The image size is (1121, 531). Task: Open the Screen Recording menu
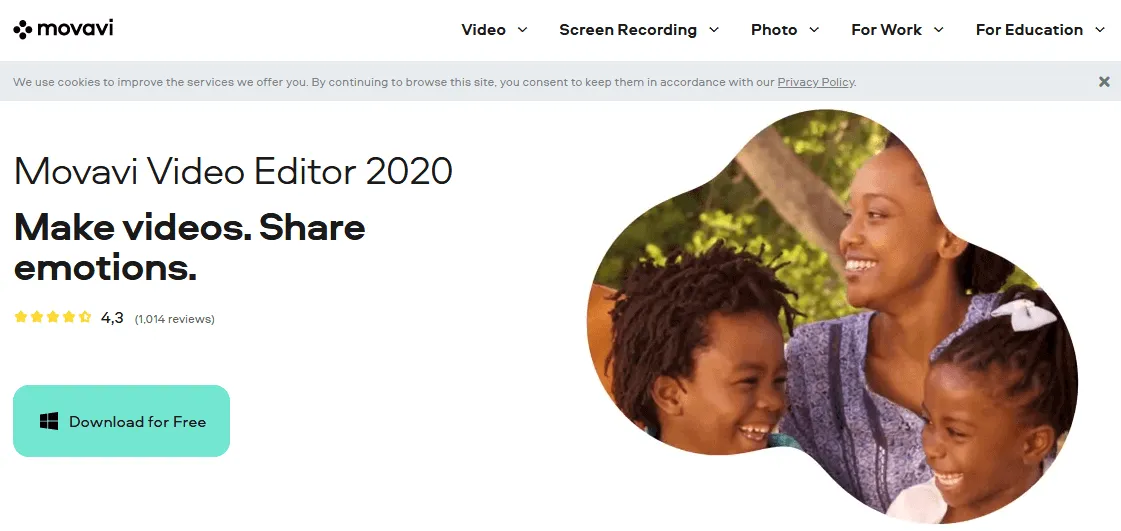coord(628,30)
